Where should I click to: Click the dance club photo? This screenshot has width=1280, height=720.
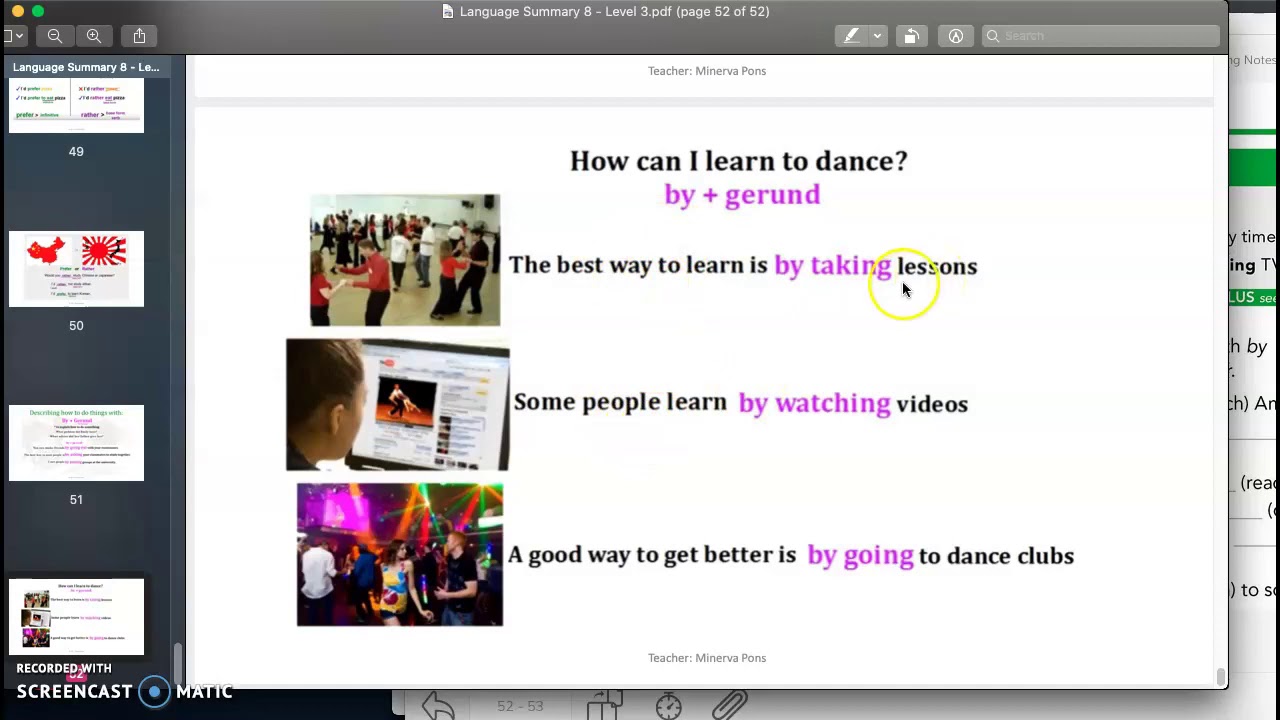[x=400, y=555]
